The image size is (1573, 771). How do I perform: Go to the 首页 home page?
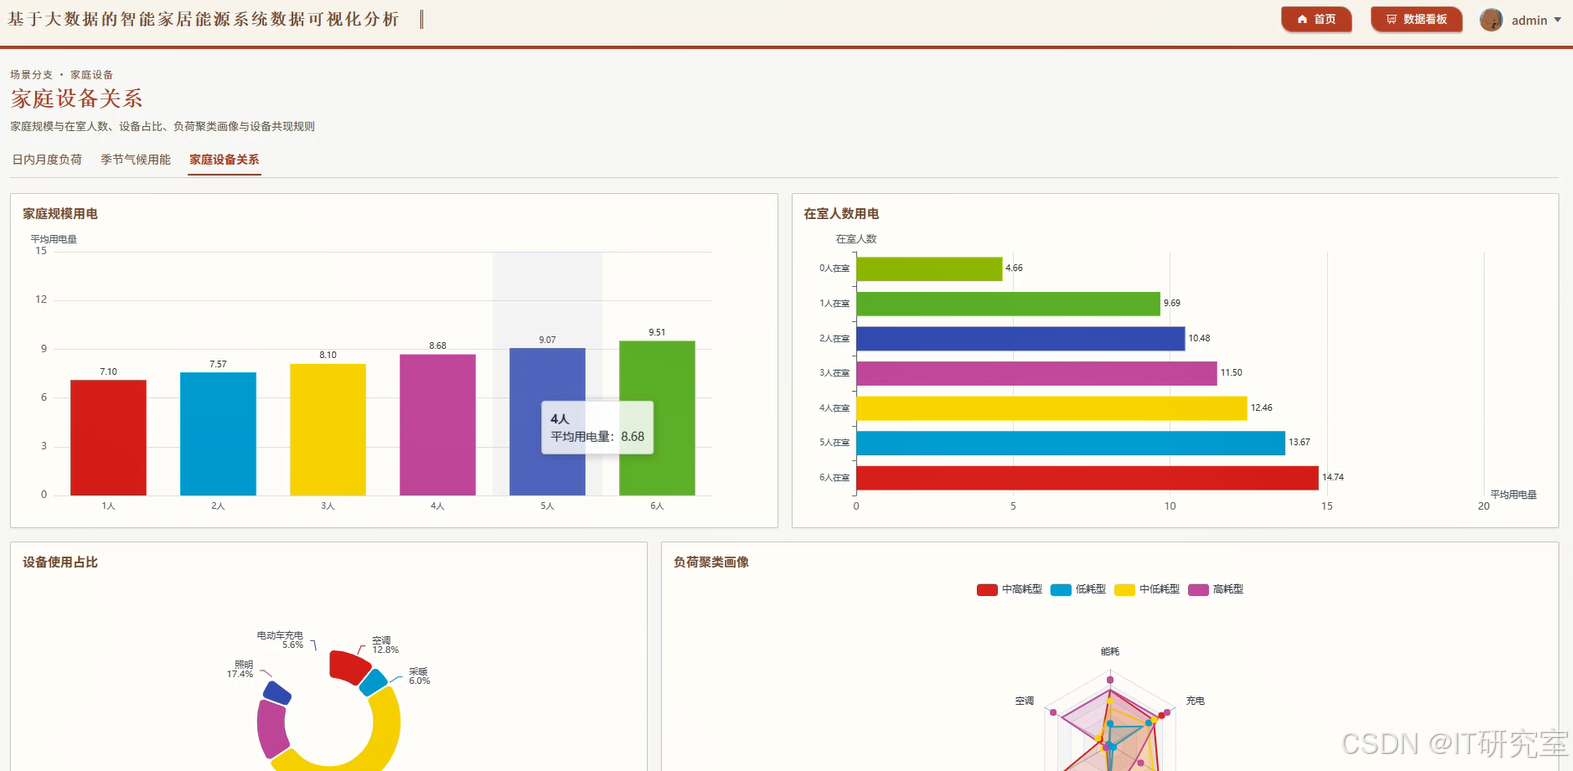pyautogui.click(x=1316, y=19)
